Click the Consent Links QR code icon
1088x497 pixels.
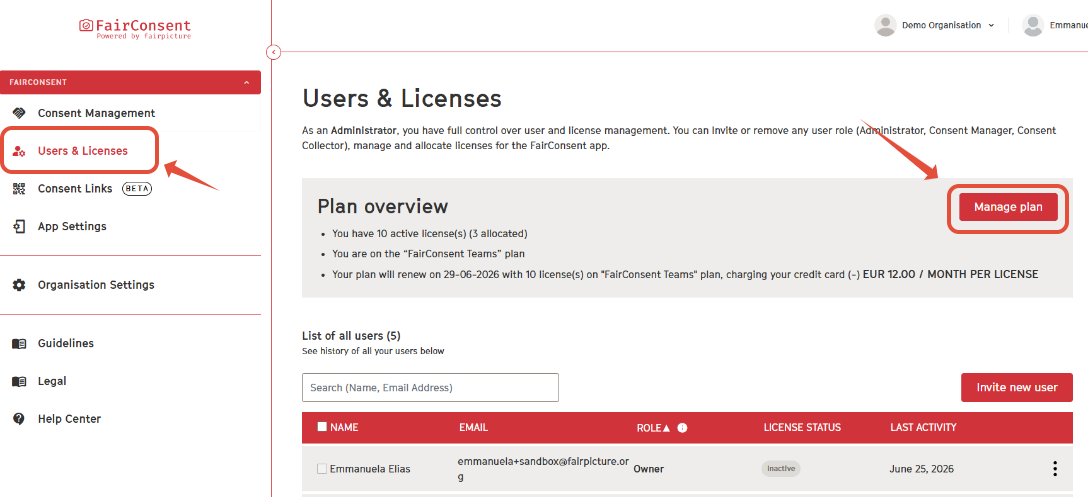(19, 189)
